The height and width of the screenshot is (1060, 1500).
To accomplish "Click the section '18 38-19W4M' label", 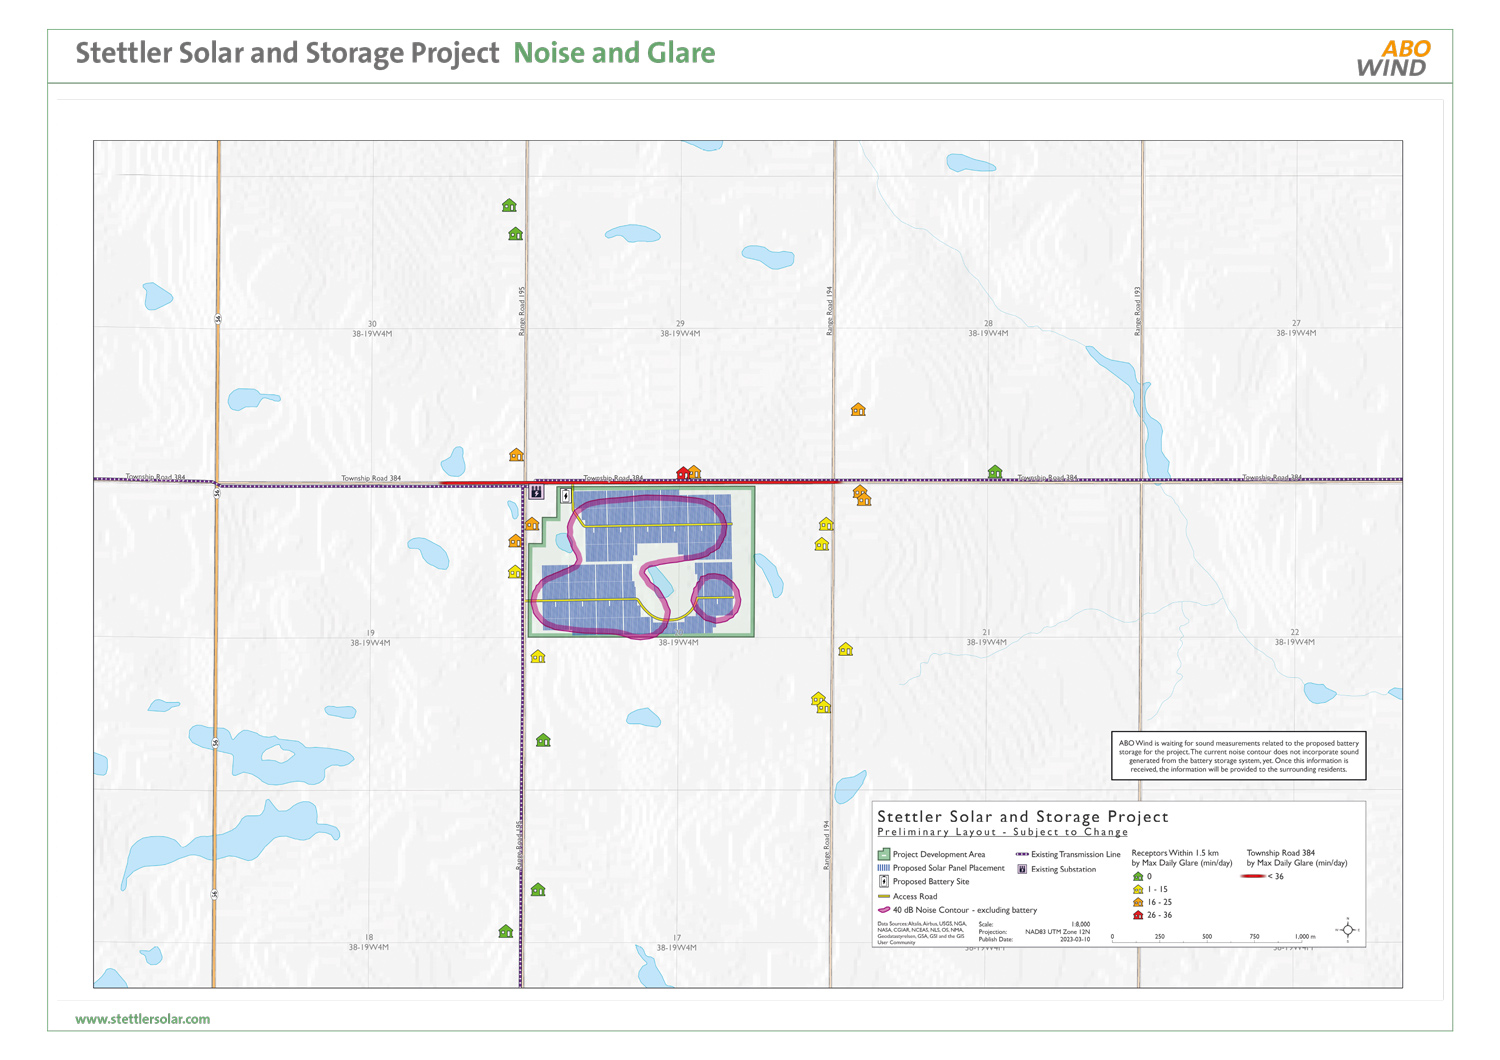I will click(x=369, y=942).
